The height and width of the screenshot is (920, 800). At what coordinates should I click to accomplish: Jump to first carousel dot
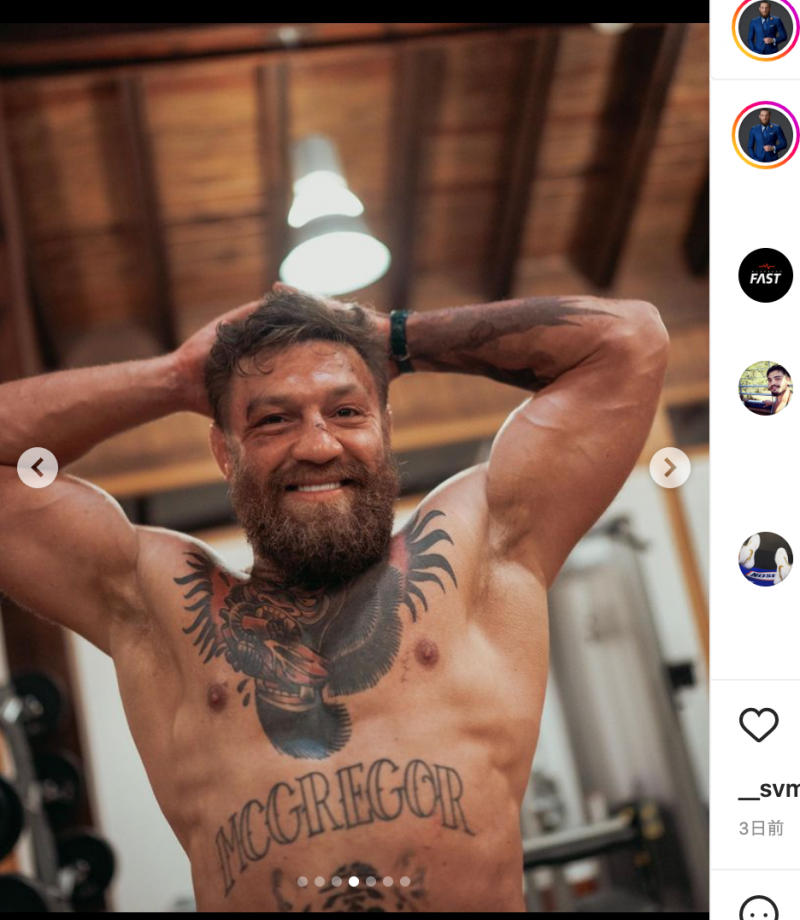(x=302, y=882)
